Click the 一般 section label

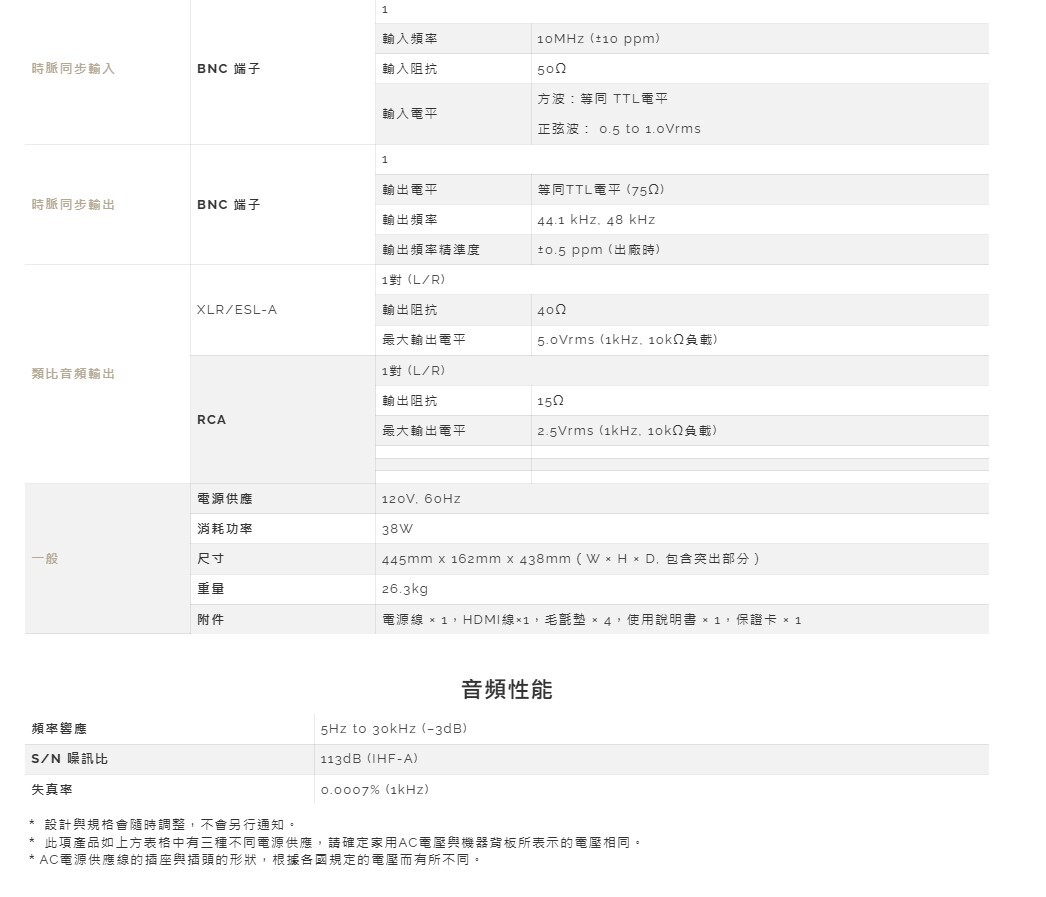(x=45, y=559)
